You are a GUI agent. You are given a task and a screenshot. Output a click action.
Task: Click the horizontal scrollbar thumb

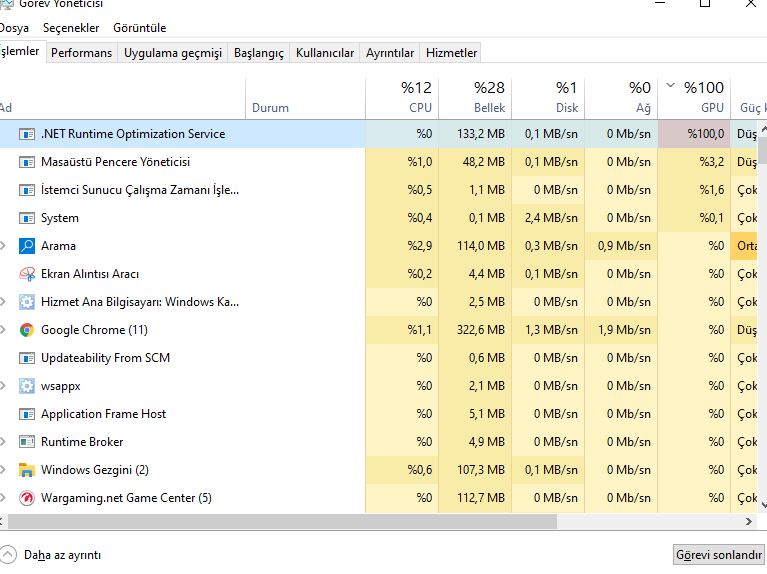(282, 522)
